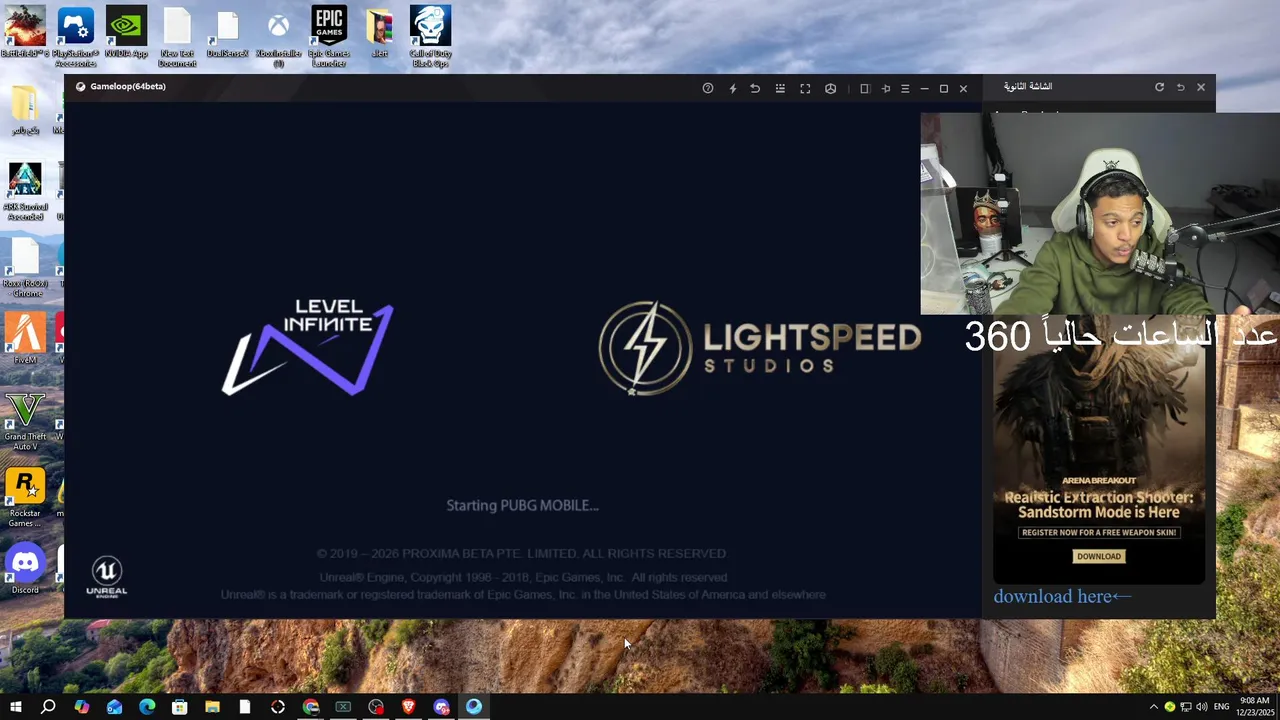The image size is (1280, 720).
Task: Click the 'Starting PUBG MOBILE...' loading text
Action: 522,505
